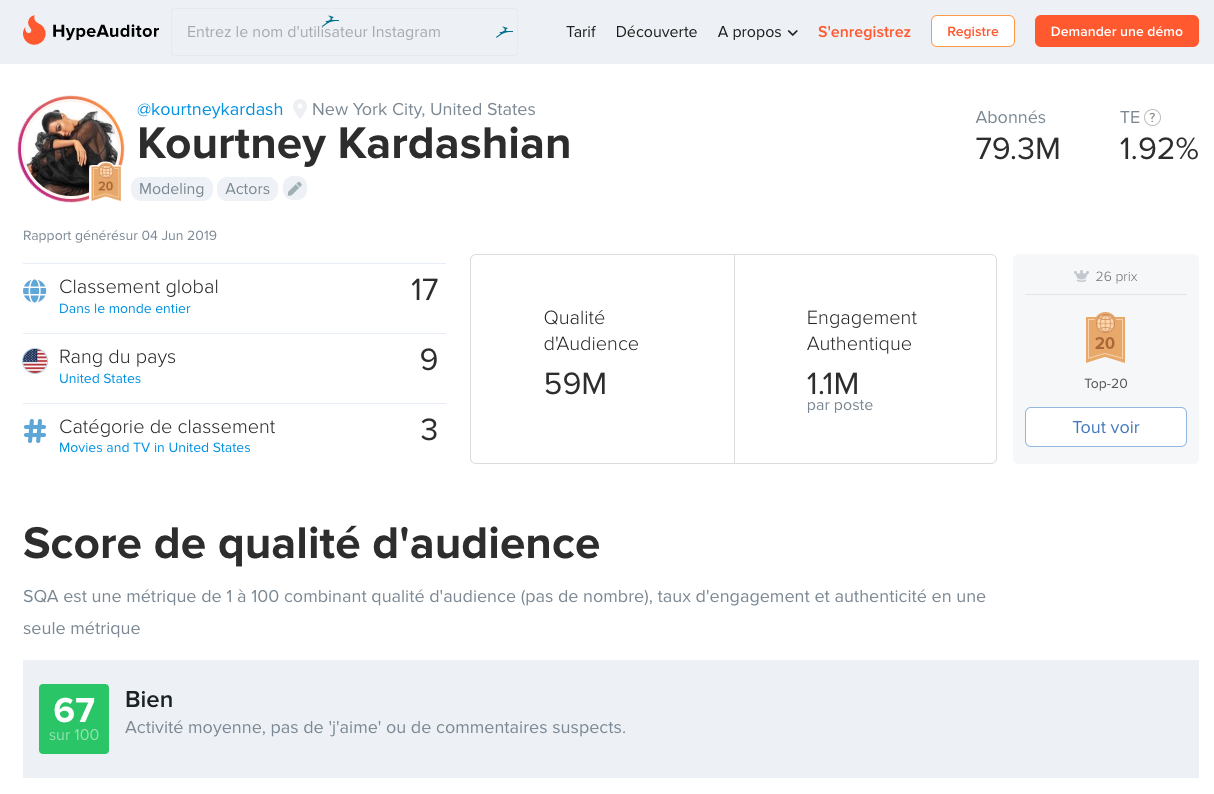
Task: Click the country rank number 9
Action: 429,360
